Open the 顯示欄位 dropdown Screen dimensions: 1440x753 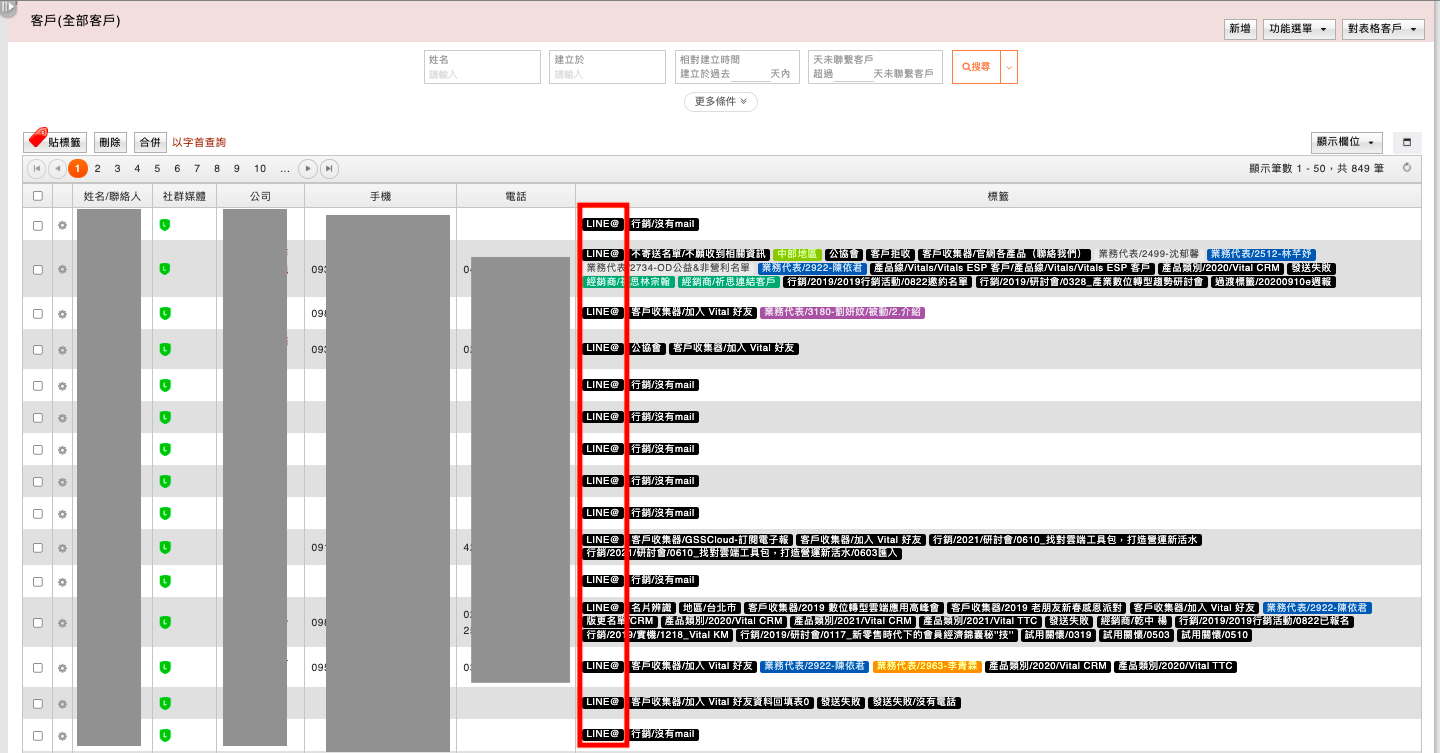coord(1346,143)
